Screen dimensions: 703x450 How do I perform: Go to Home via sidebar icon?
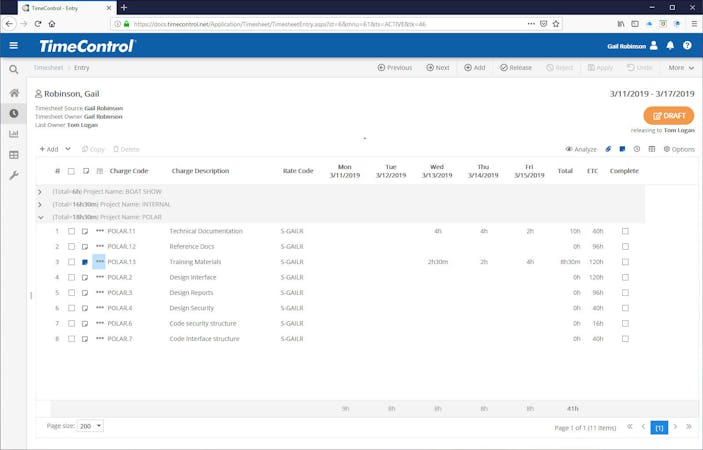[14, 93]
